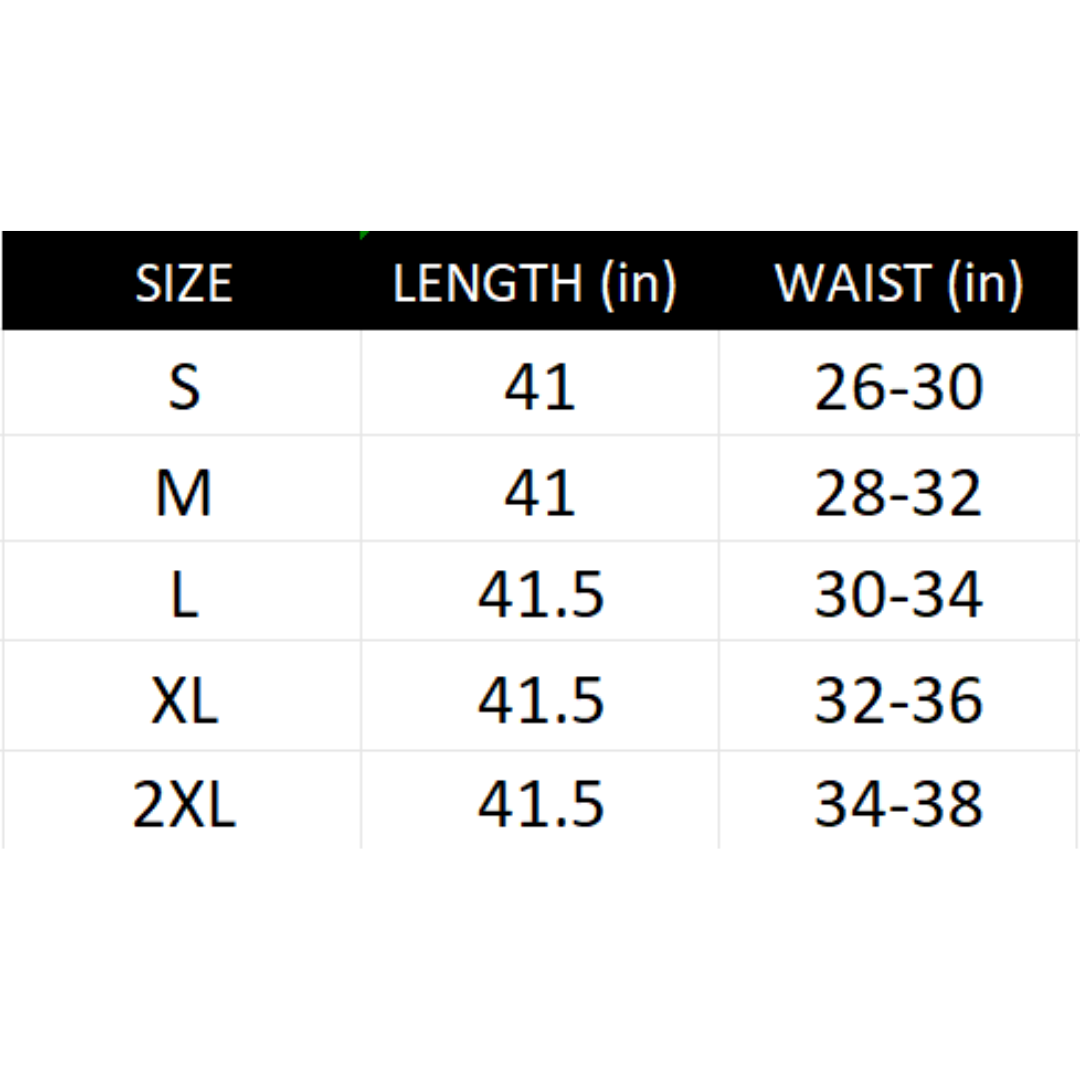Image resolution: width=1080 pixels, height=1080 pixels.
Task: Click the 32-36 waist cell
Action: 899,700
